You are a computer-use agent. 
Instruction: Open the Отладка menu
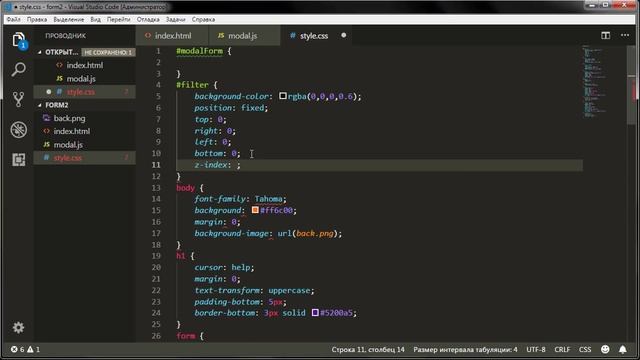pyautogui.click(x=148, y=19)
